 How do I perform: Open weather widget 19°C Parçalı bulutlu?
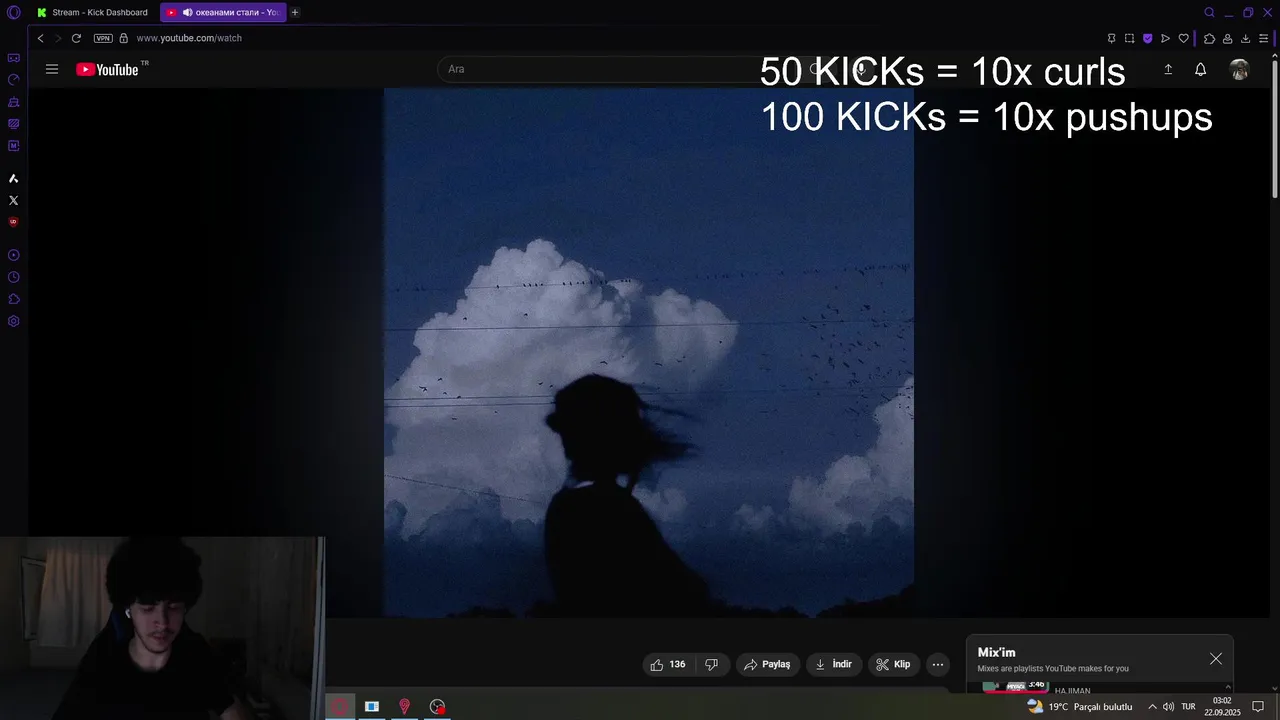pyautogui.click(x=1080, y=706)
